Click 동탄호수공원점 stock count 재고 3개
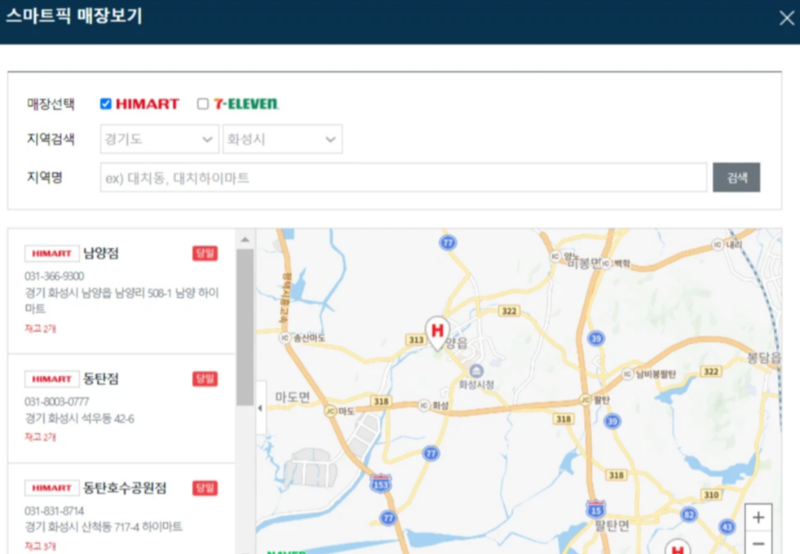The width and height of the screenshot is (800, 554). (x=40, y=546)
